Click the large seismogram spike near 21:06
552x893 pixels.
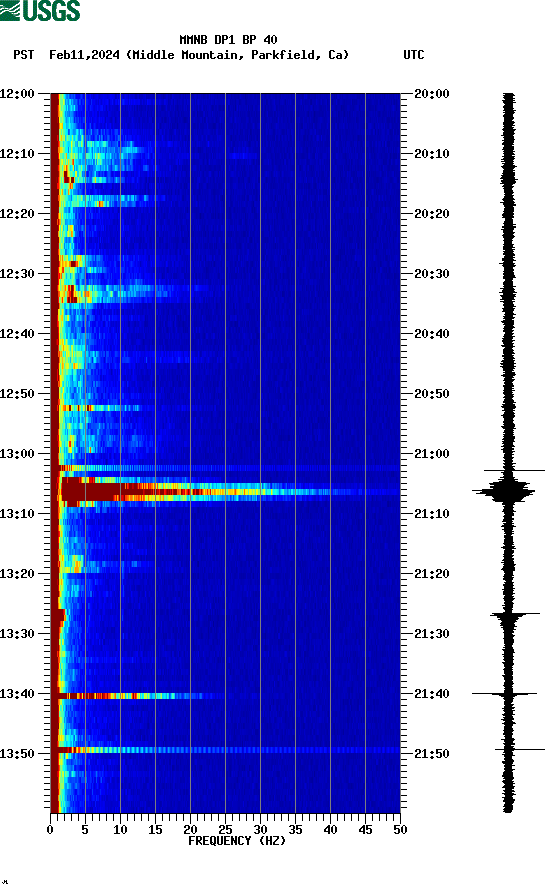click(x=504, y=491)
